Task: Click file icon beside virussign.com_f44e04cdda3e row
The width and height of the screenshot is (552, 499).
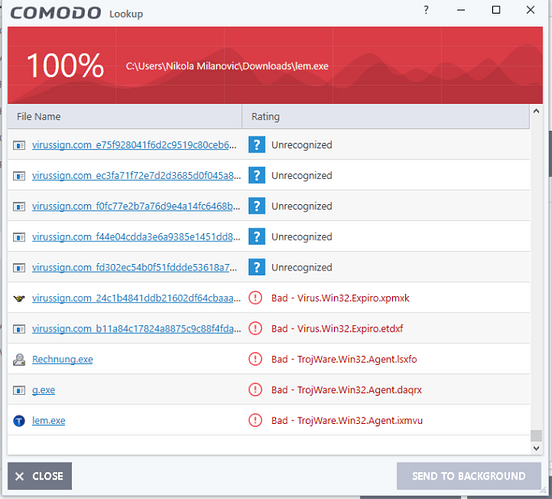Action: pyautogui.click(x=19, y=237)
